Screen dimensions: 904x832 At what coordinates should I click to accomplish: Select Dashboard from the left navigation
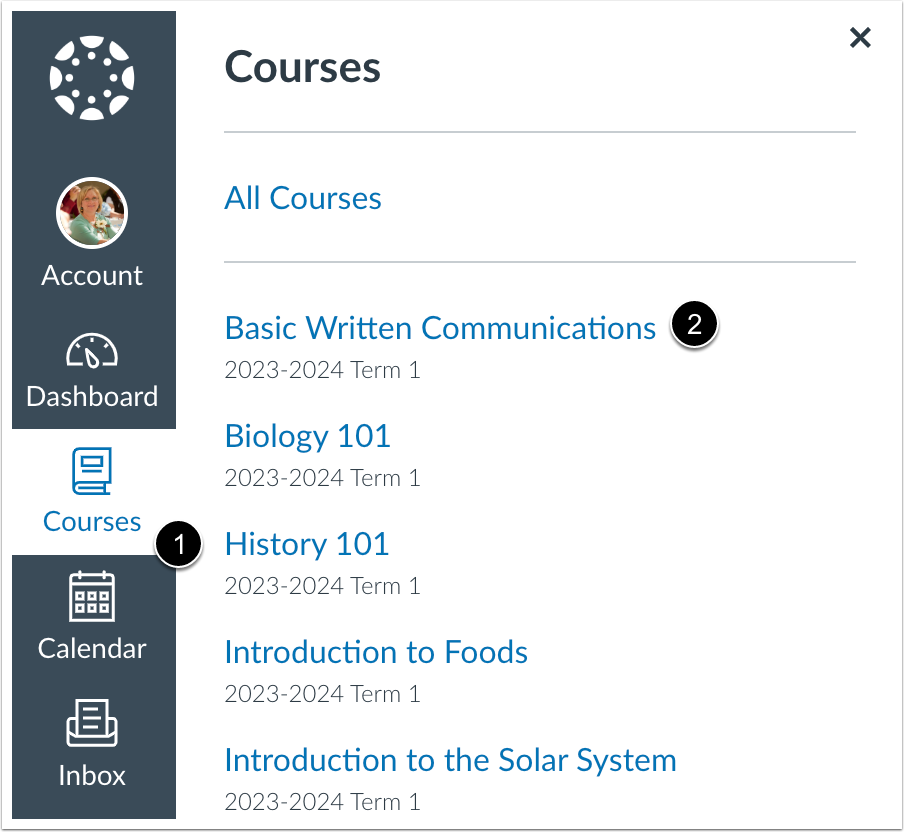pos(92,396)
